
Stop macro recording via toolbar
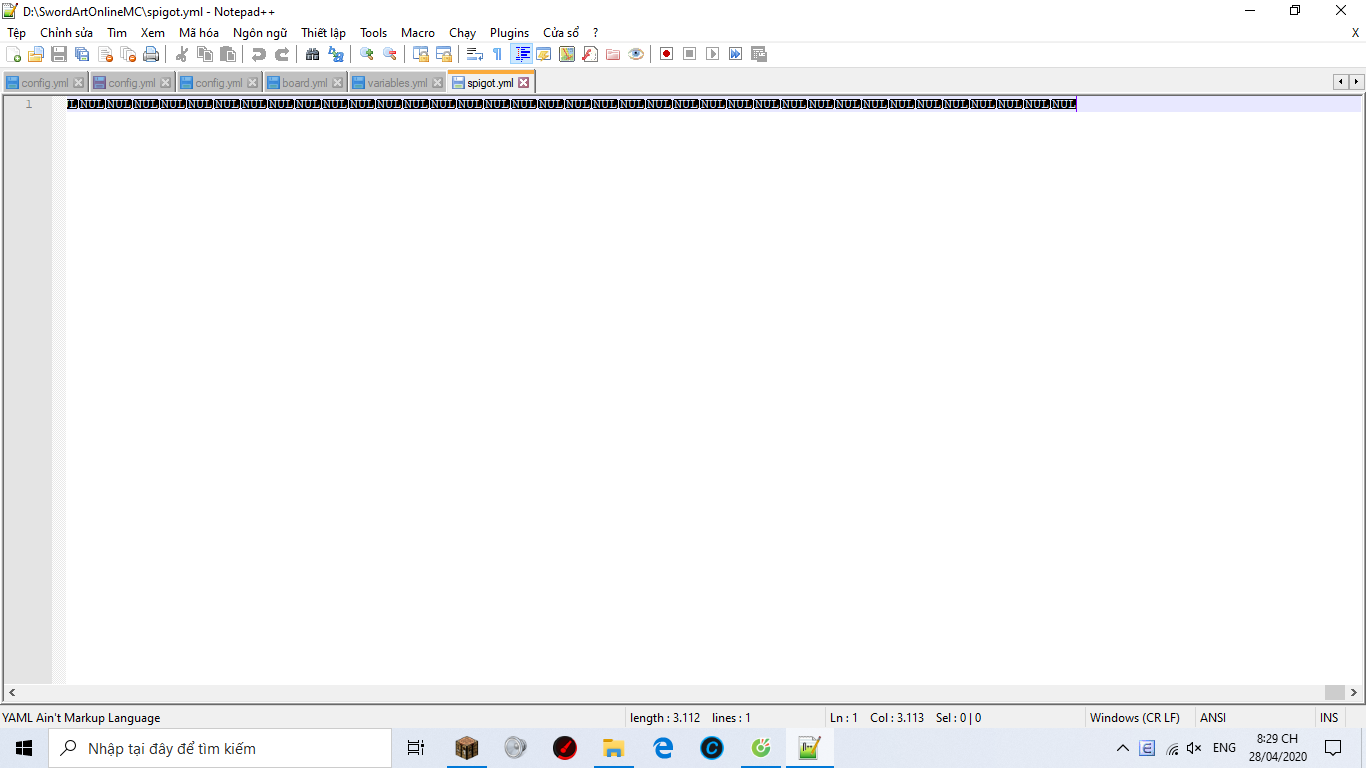click(690, 54)
